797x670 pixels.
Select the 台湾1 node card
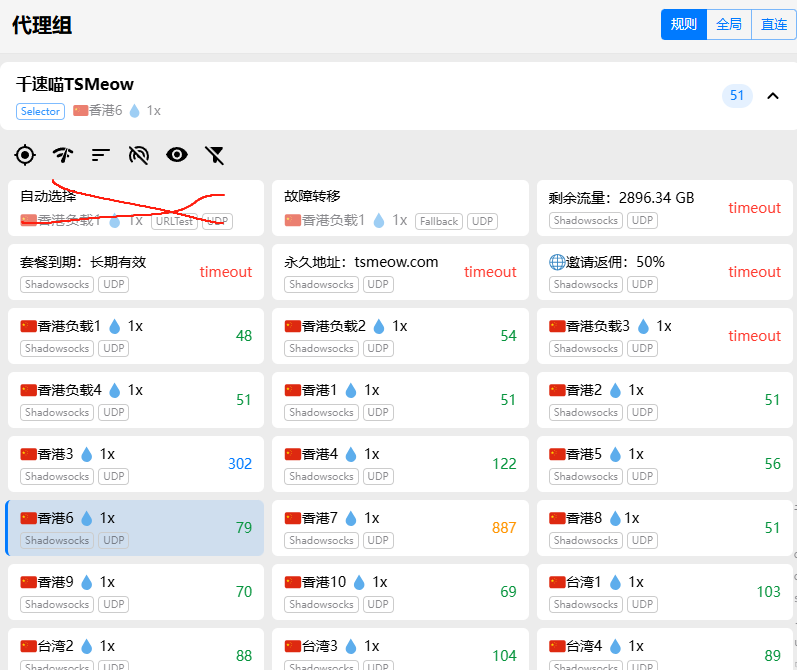pyautogui.click(x=665, y=592)
